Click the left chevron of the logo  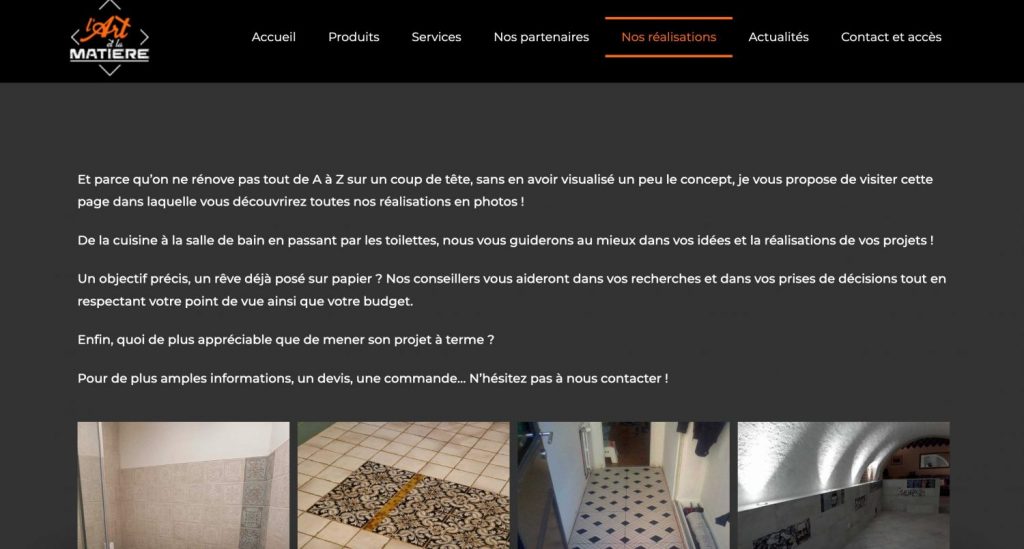click(74, 37)
